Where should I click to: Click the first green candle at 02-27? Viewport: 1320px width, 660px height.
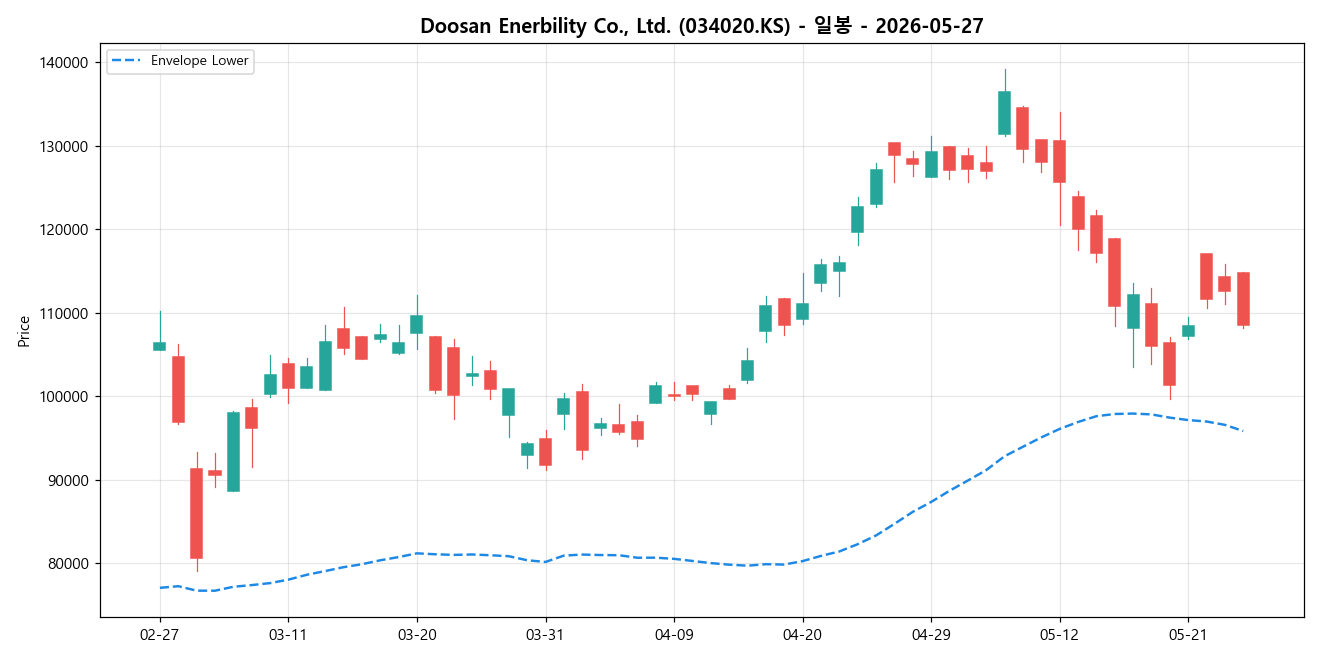click(x=159, y=346)
